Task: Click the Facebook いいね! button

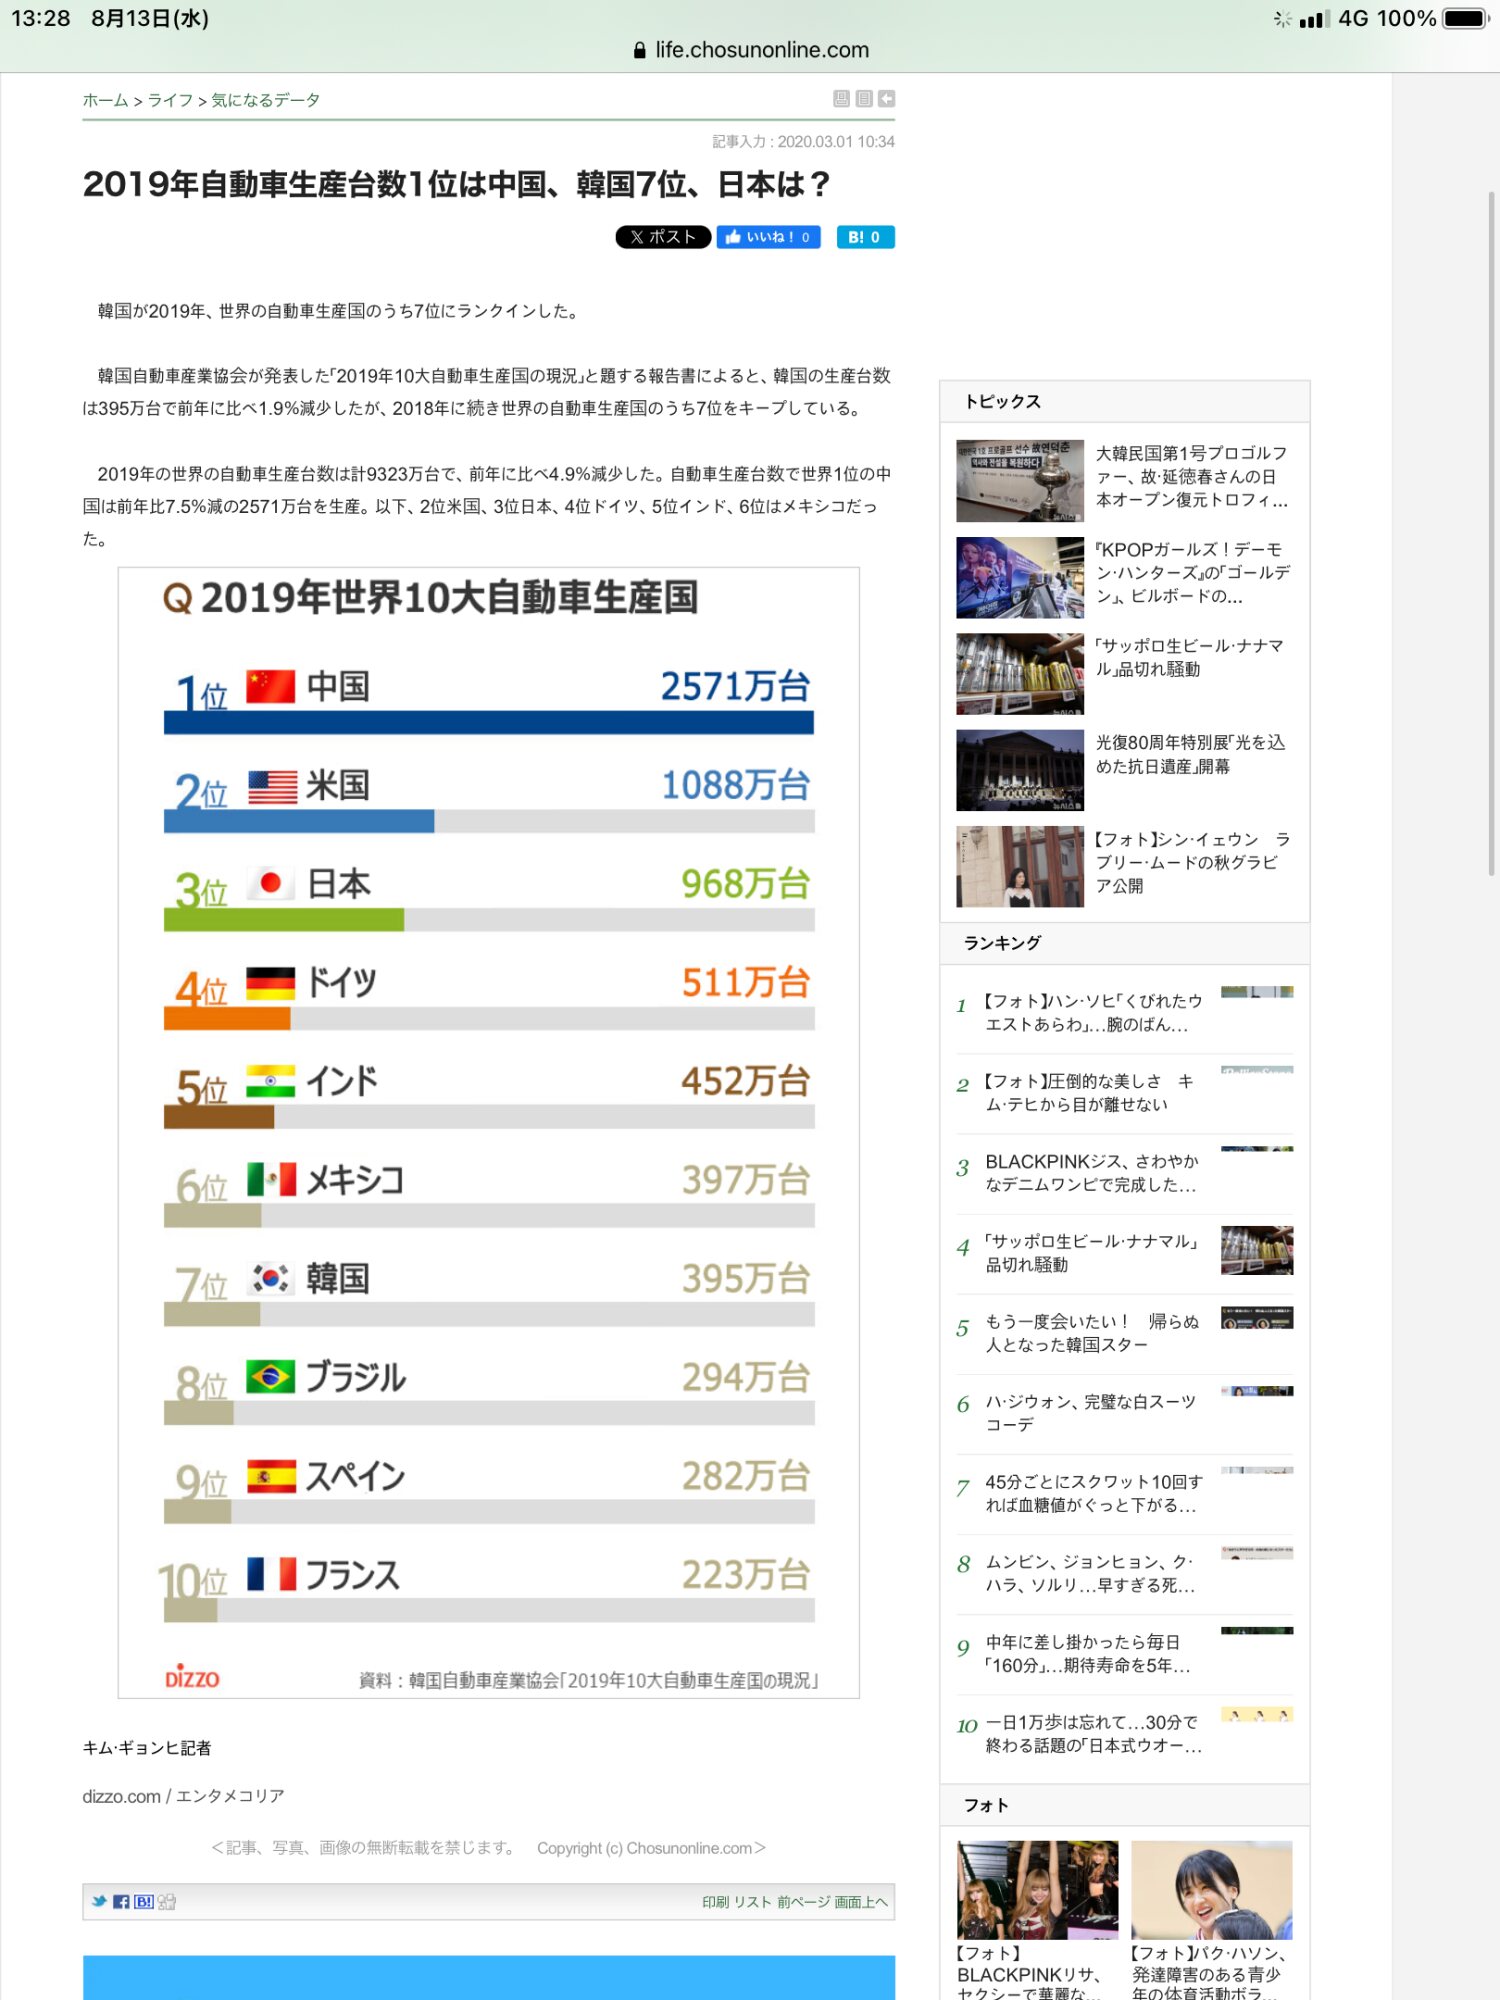Action: tap(768, 237)
